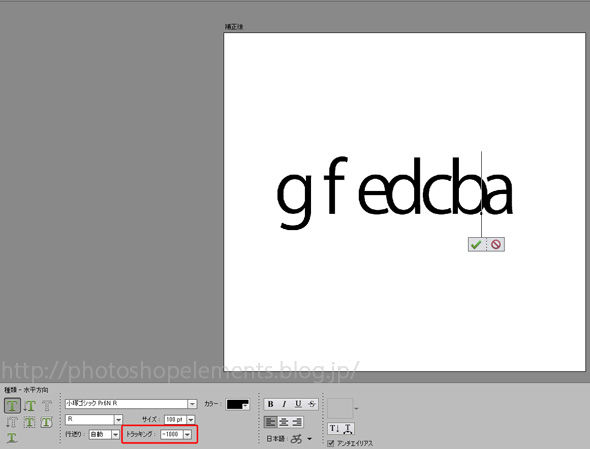Image resolution: width=590 pixels, height=449 pixels.
Task: Toggle Strikethrough formatting
Action: click(x=312, y=404)
